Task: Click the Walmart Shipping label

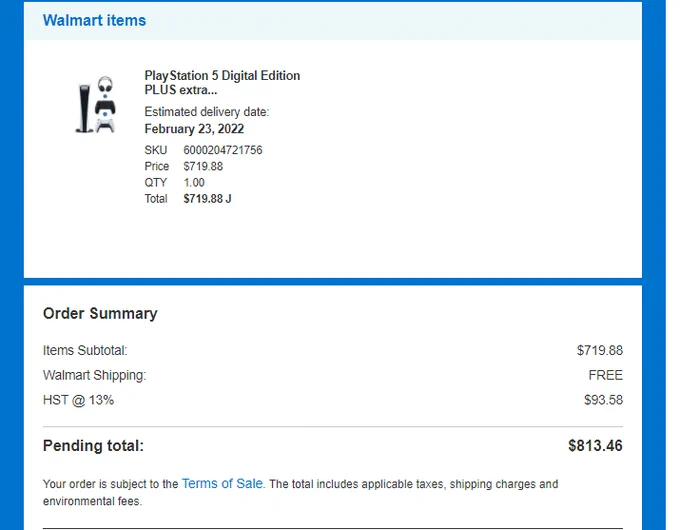Action: pyautogui.click(x=95, y=375)
